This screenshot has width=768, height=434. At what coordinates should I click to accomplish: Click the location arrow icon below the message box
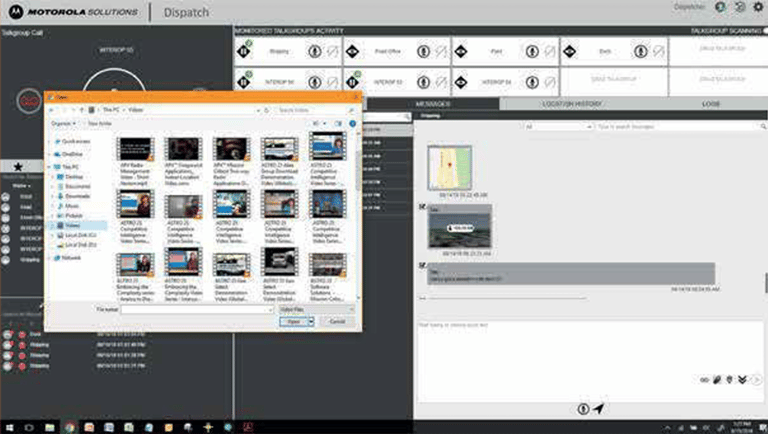coord(599,408)
